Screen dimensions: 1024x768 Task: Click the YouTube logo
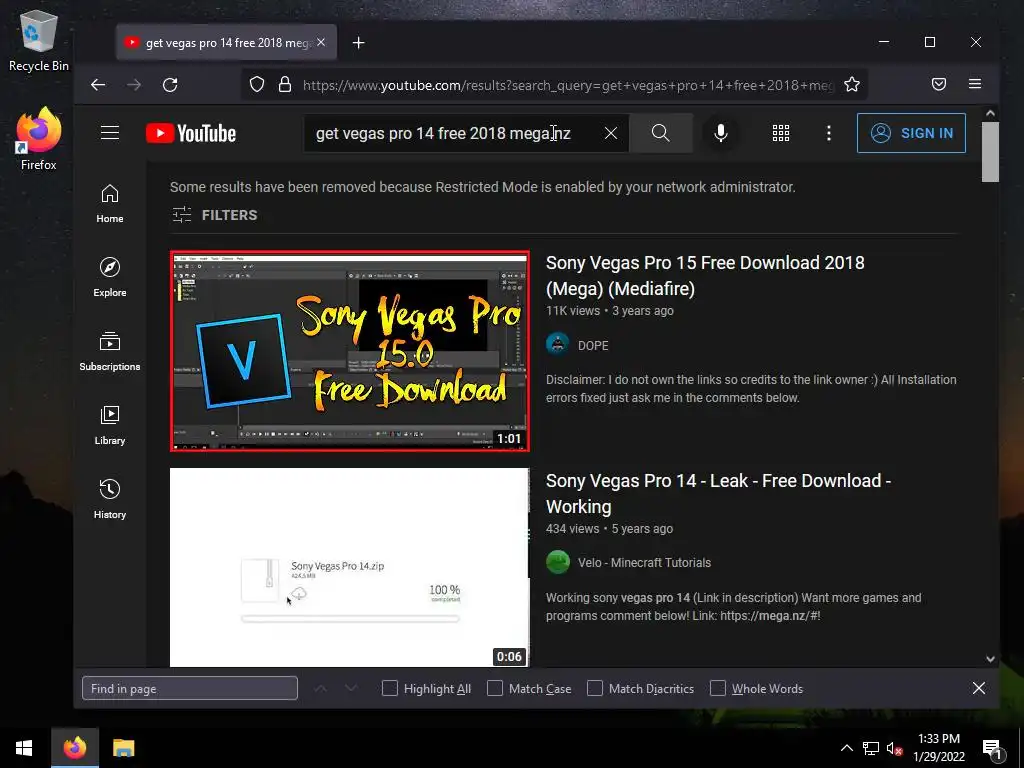click(x=191, y=133)
